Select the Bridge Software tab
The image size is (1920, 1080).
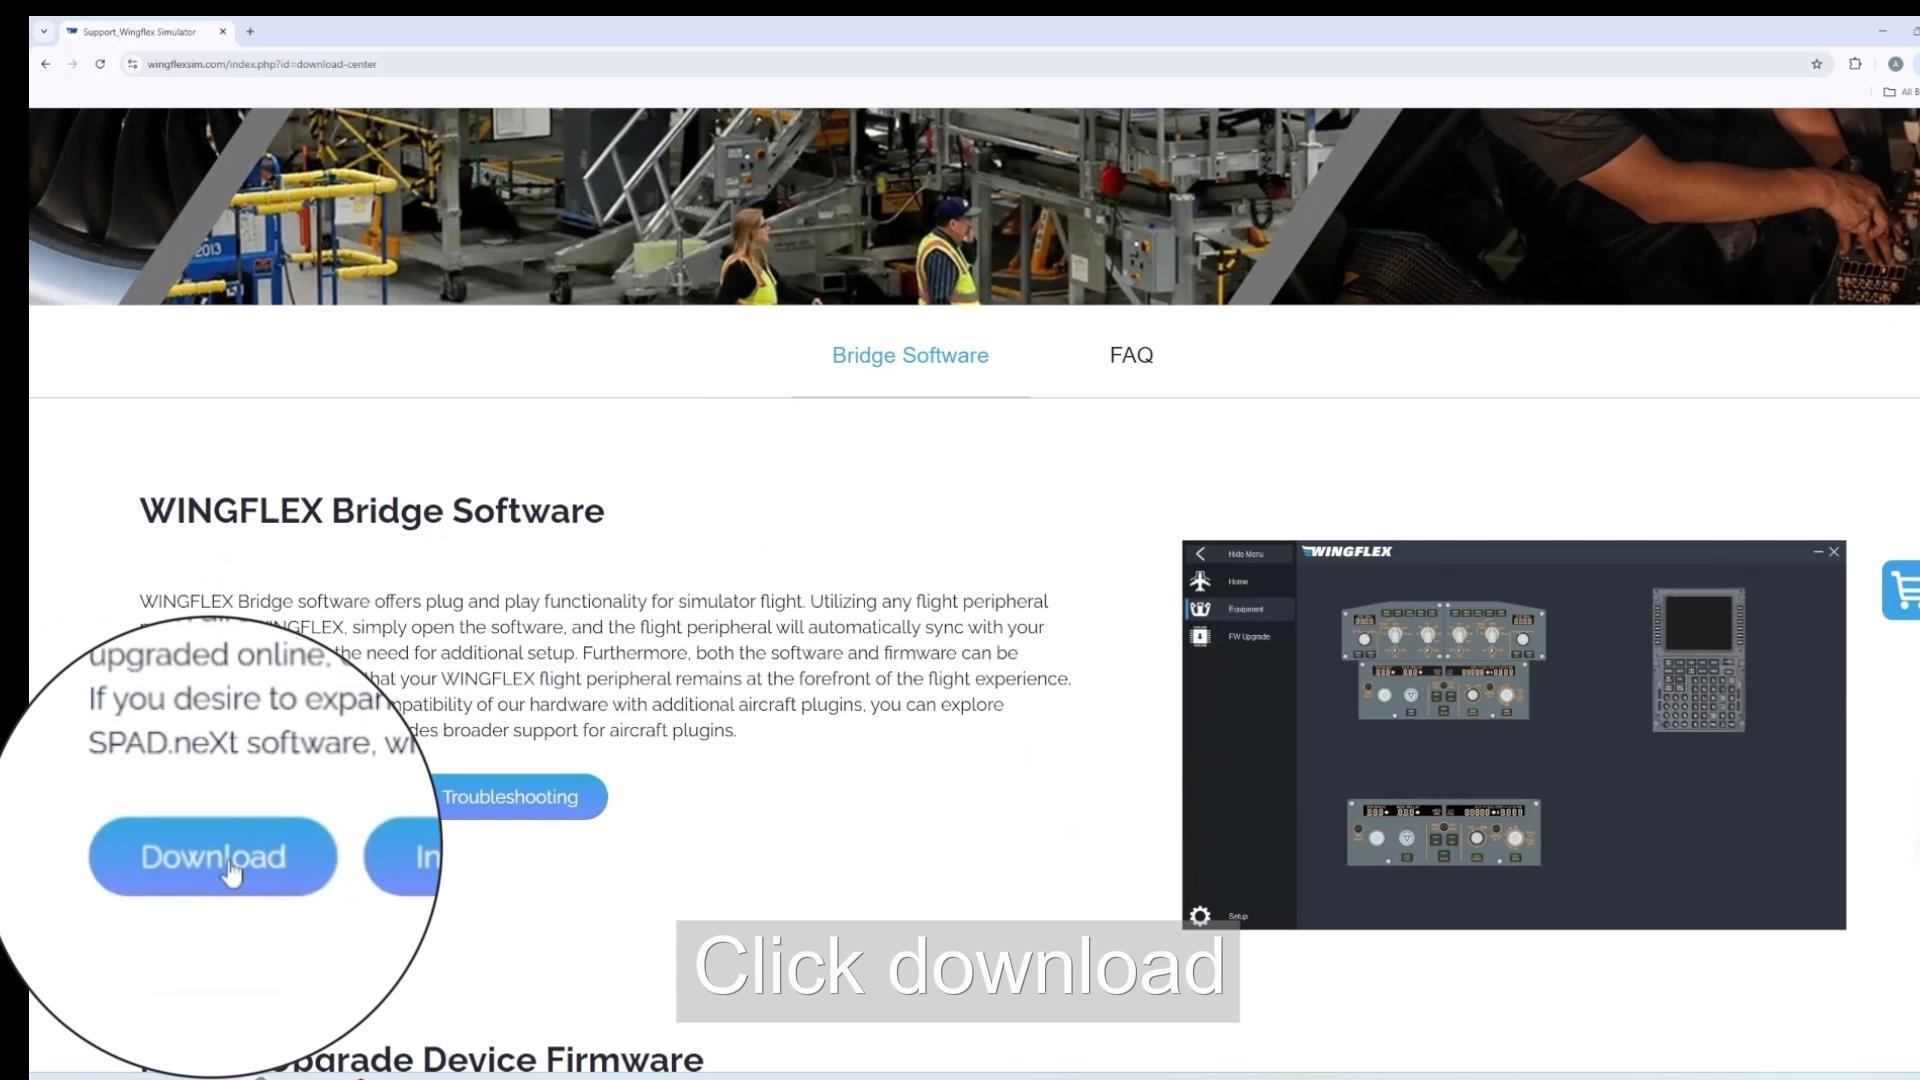click(910, 355)
